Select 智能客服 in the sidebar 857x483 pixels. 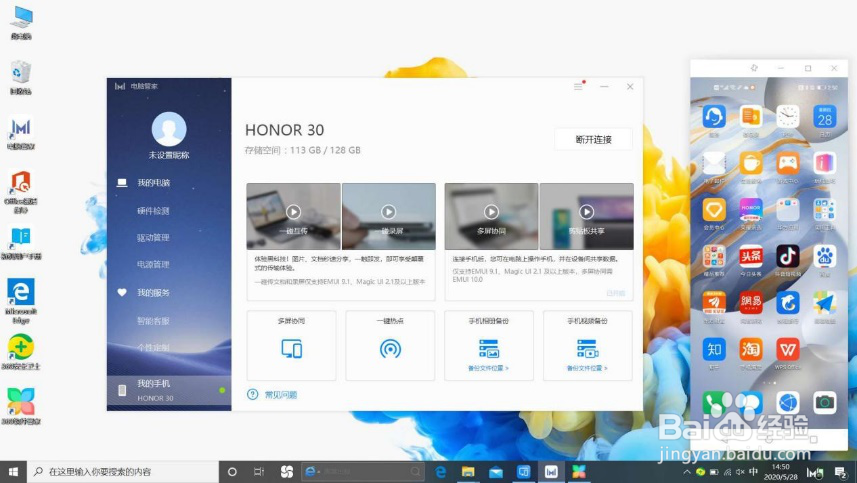[153, 321]
